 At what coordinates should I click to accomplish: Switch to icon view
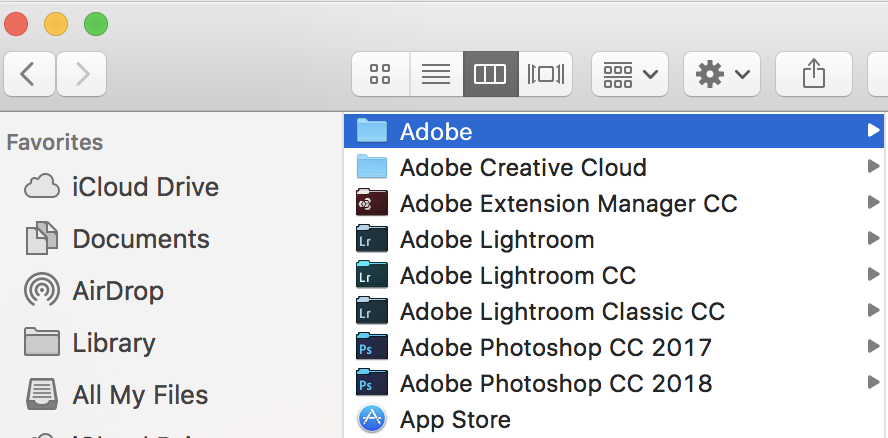click(x=380, y=74)
